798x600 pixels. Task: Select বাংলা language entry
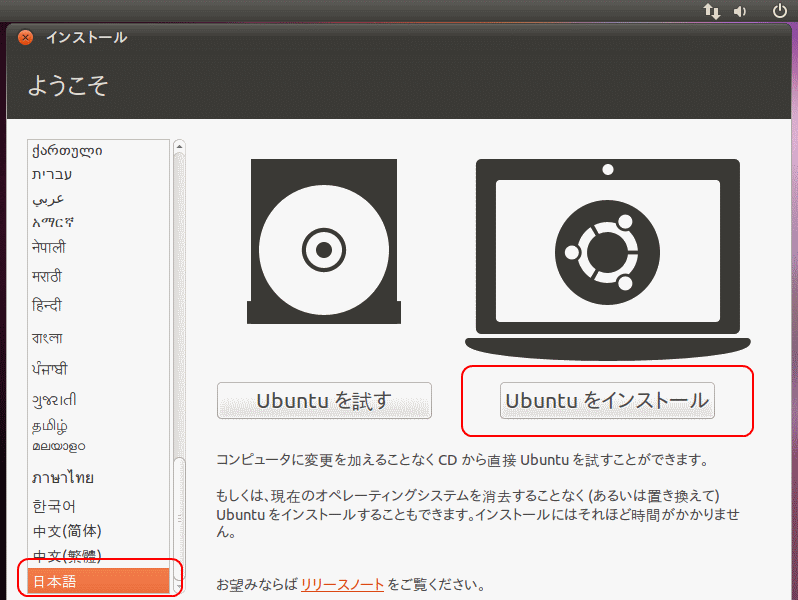click(x=98, y=338)
